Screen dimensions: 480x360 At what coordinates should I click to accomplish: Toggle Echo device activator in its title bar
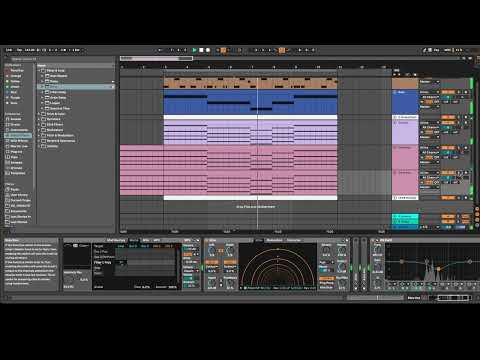[x=207, y=240]
